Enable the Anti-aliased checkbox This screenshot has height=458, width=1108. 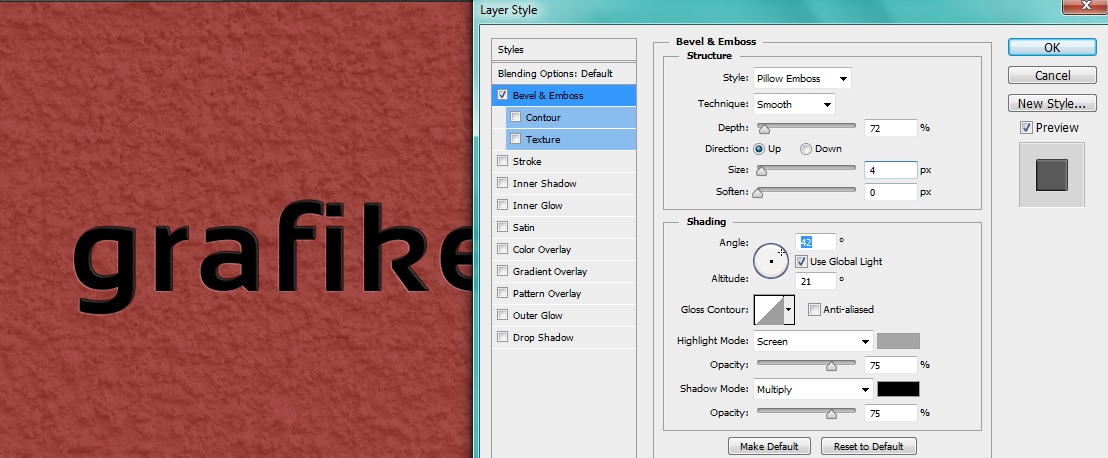814,310
